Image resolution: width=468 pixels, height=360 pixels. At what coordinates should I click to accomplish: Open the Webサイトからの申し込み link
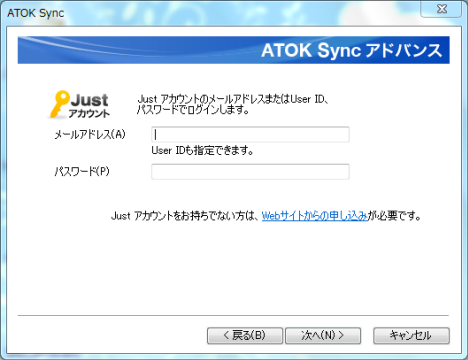[x=315, y=216]
